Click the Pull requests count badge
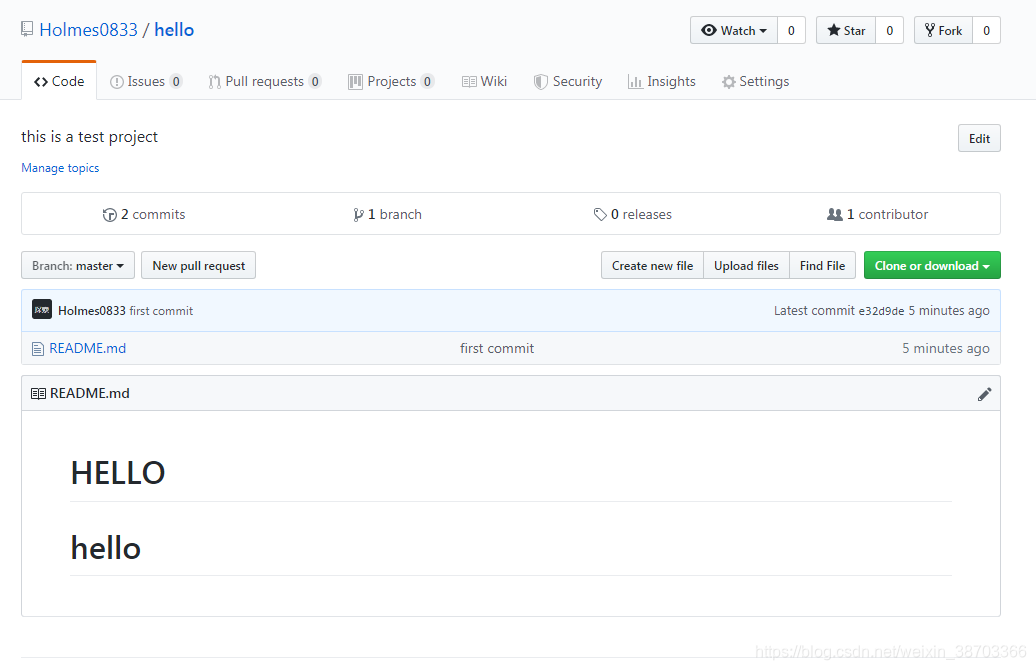Viewport: 1036px width, 670px height. (x=315, y=81)
